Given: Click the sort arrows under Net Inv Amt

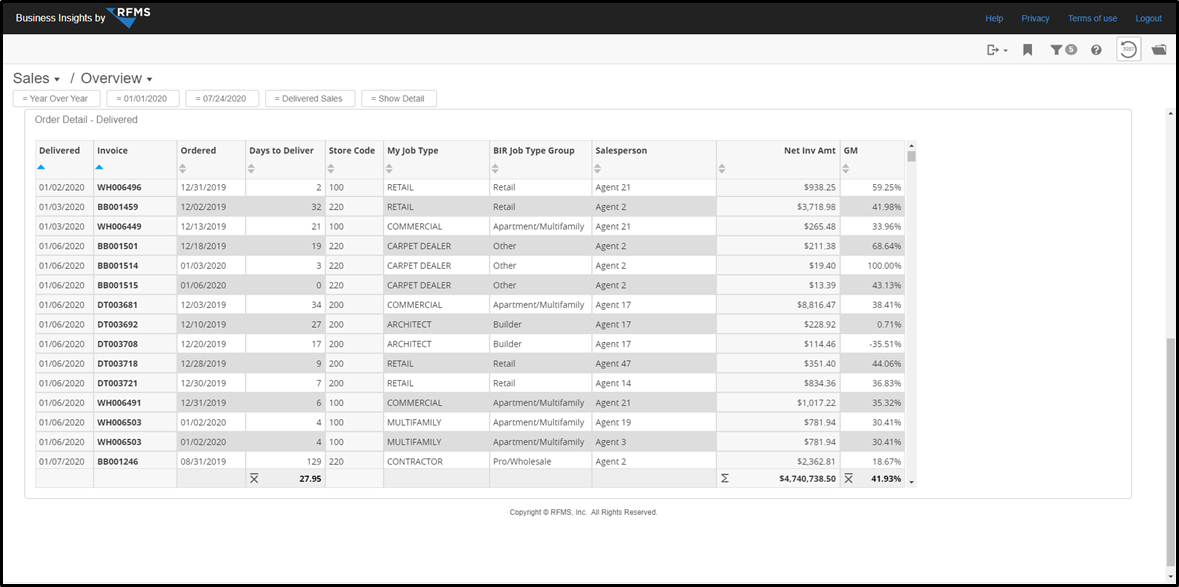Looking at the screenshot, I should click(x=724, y=169).
